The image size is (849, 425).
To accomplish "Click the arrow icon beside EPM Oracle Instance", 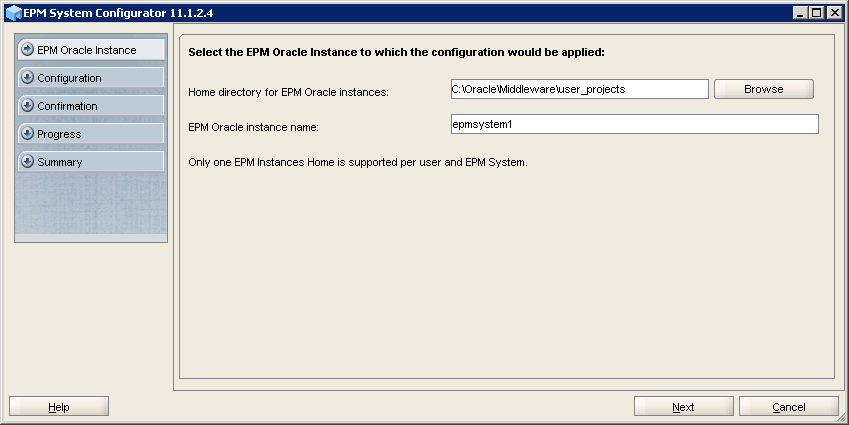I will click(28, 50).
